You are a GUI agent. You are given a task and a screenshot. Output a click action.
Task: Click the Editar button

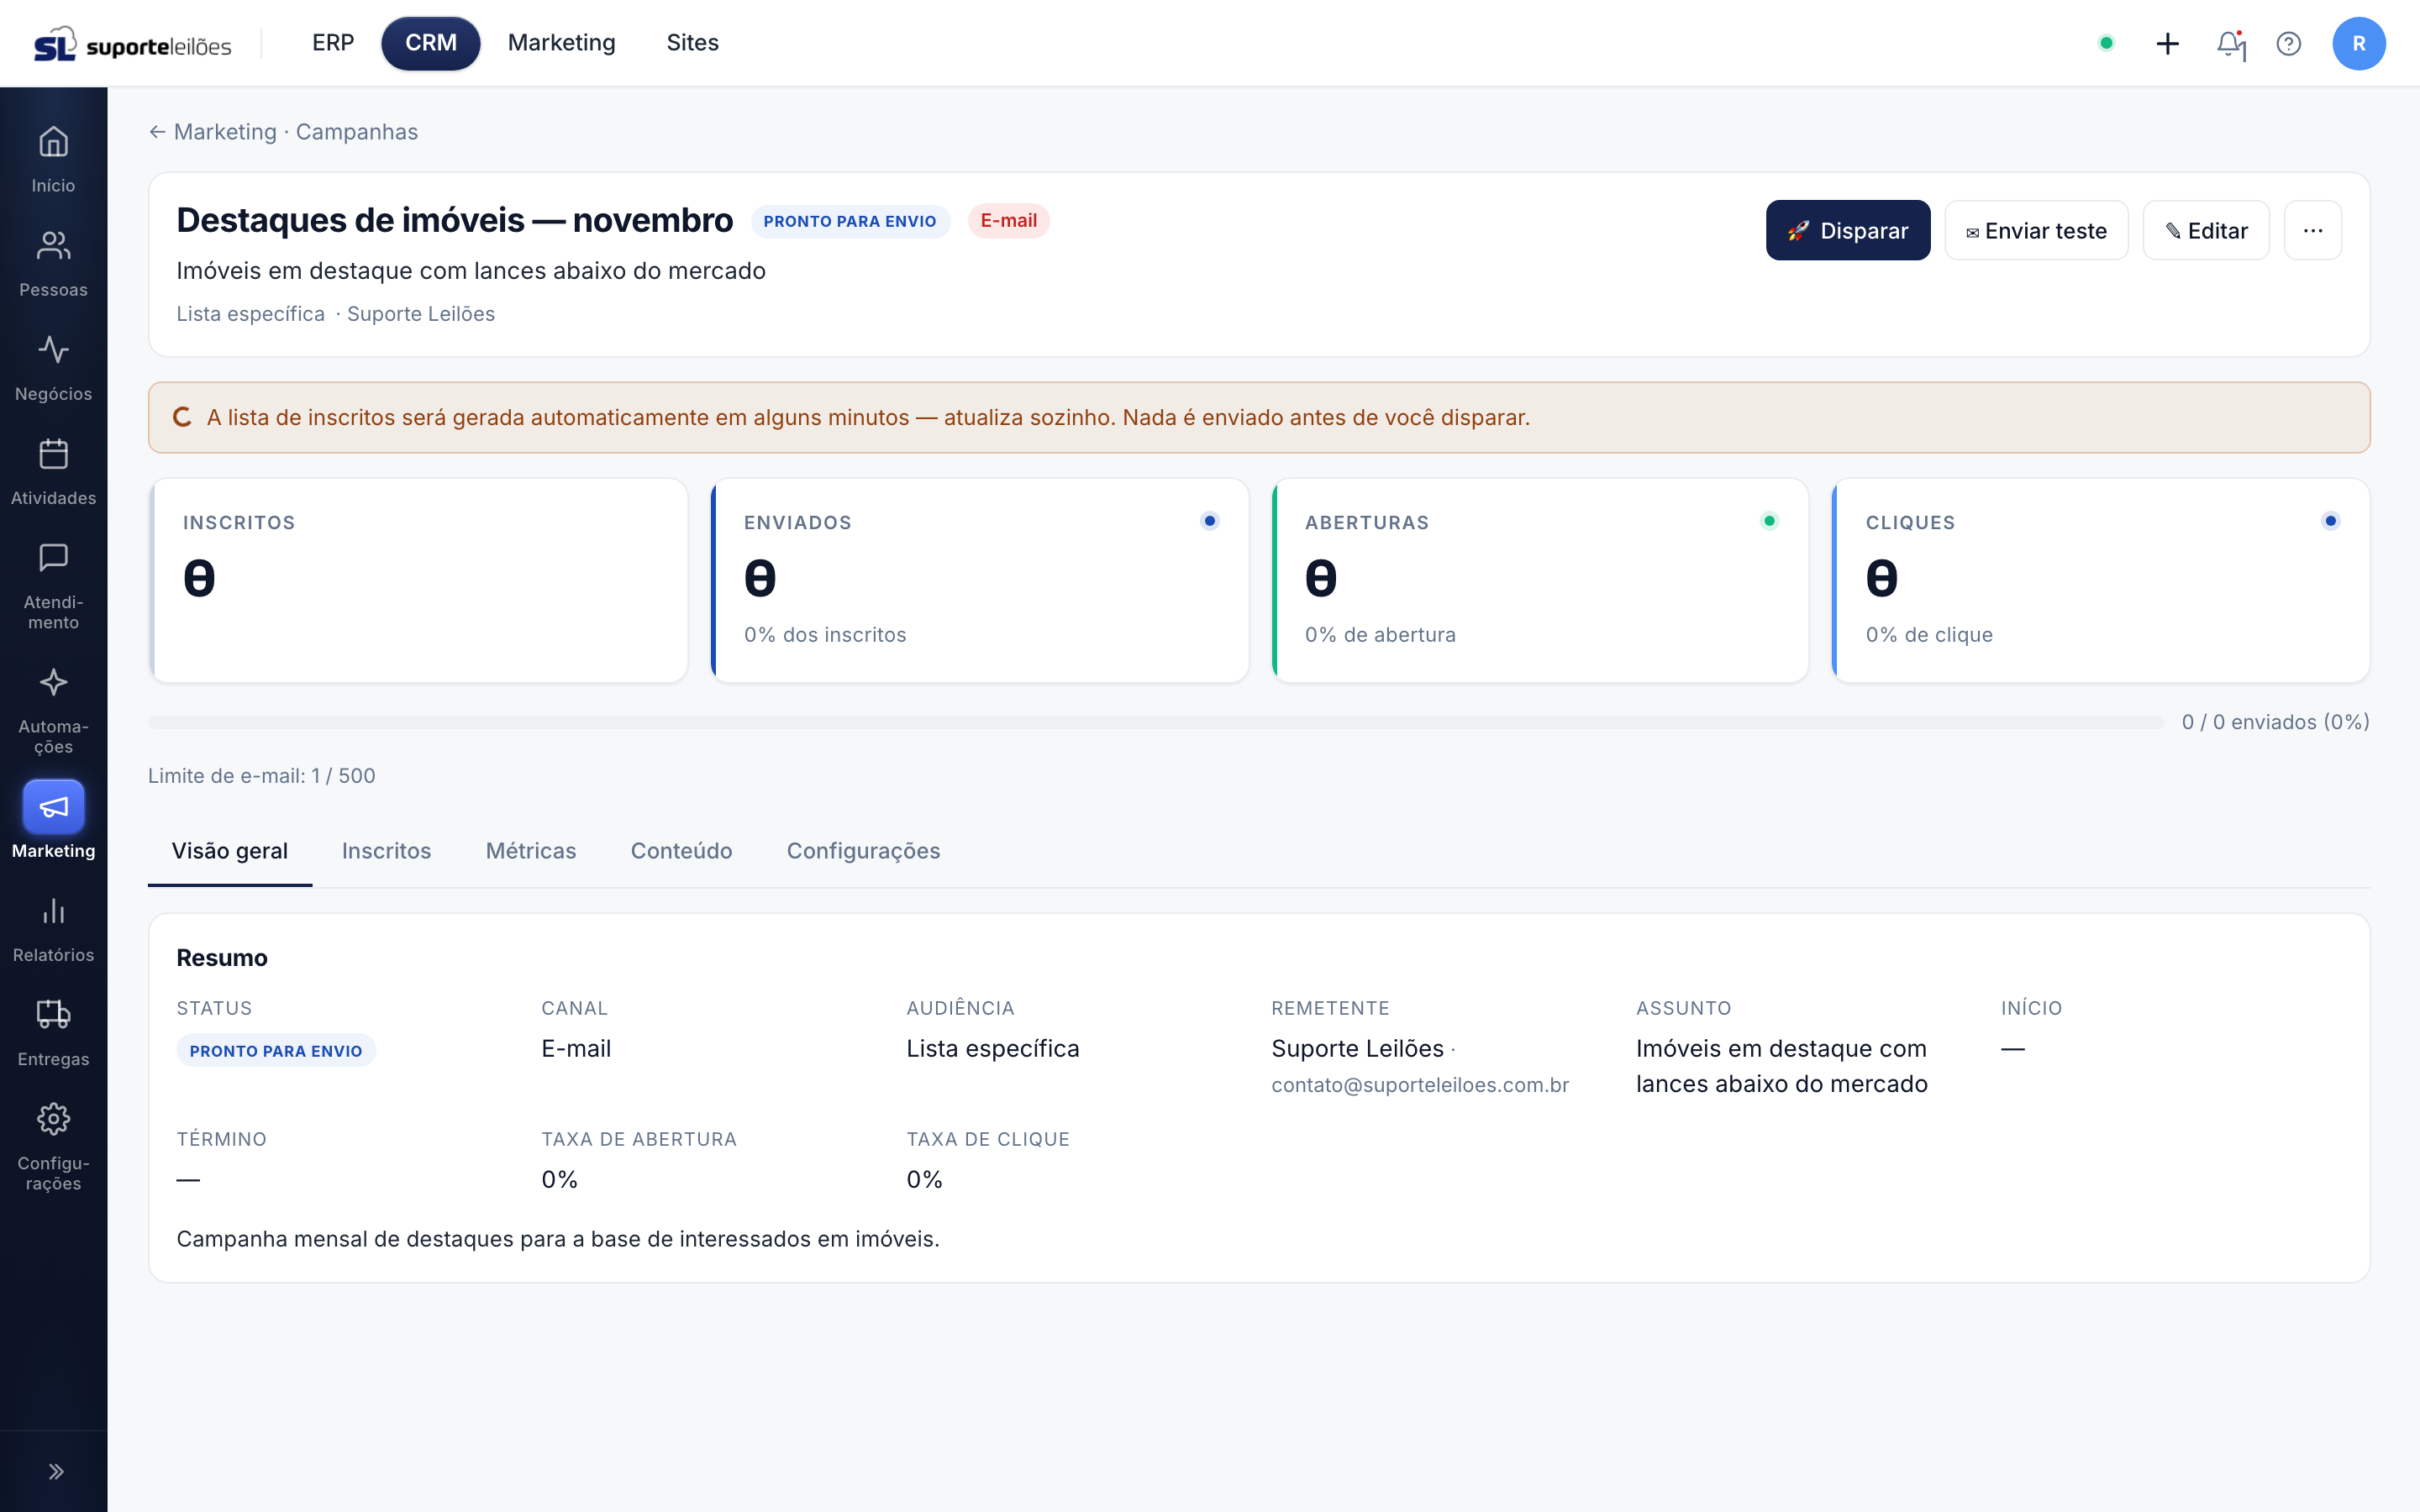(x=2205, y=230)
